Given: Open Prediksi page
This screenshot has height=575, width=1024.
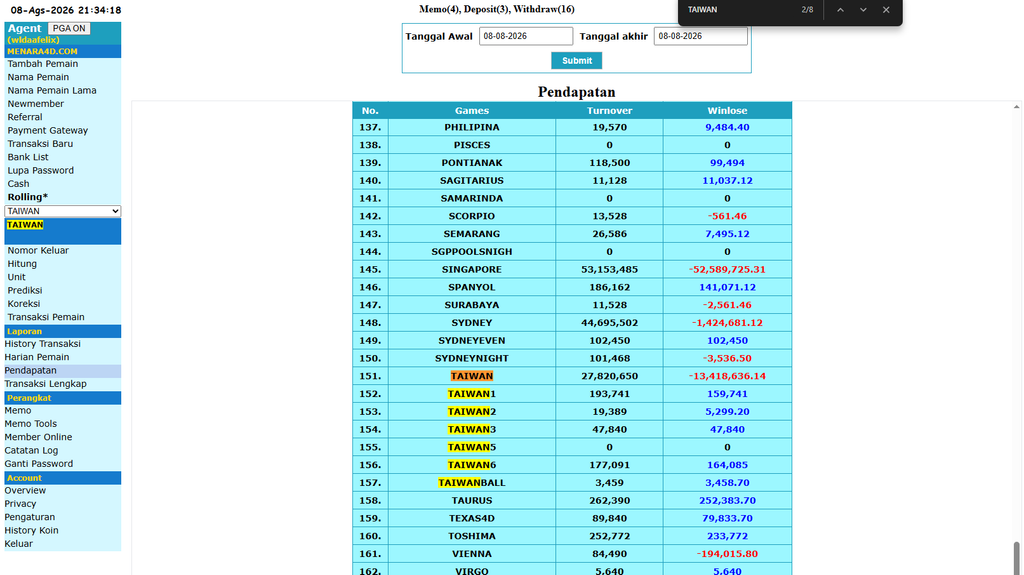Looking at the screenshot, I should point(25,290).
